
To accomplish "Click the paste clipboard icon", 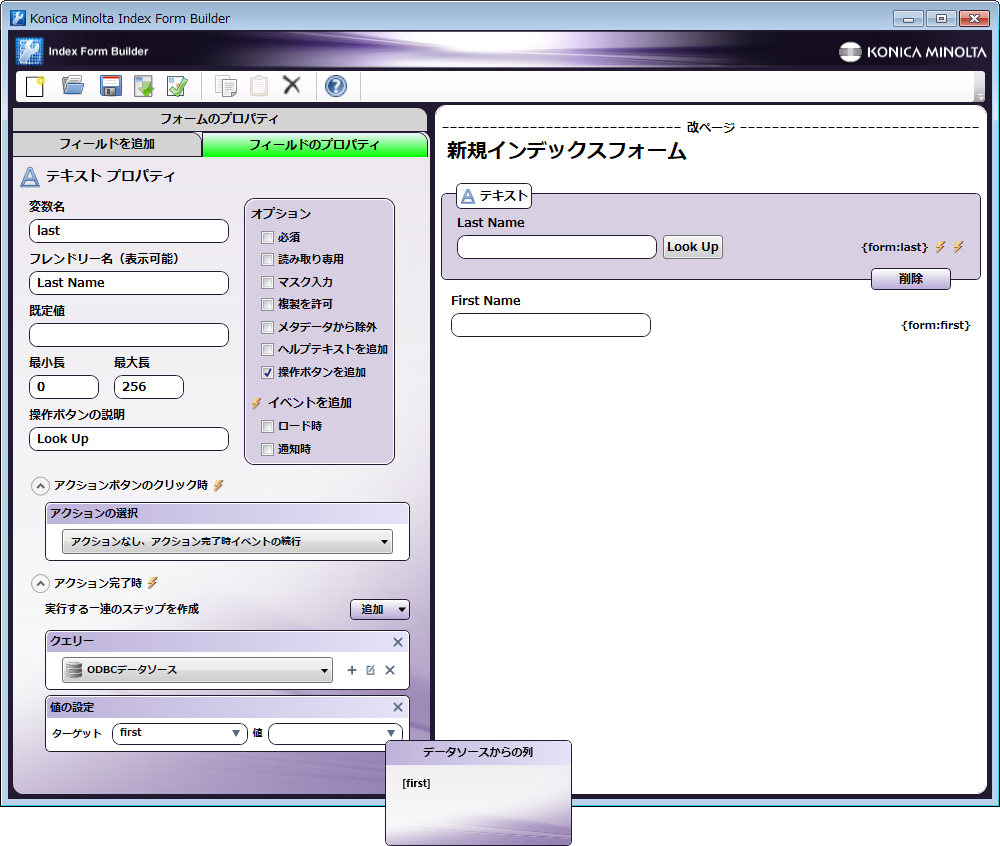I will click(259, 85).
